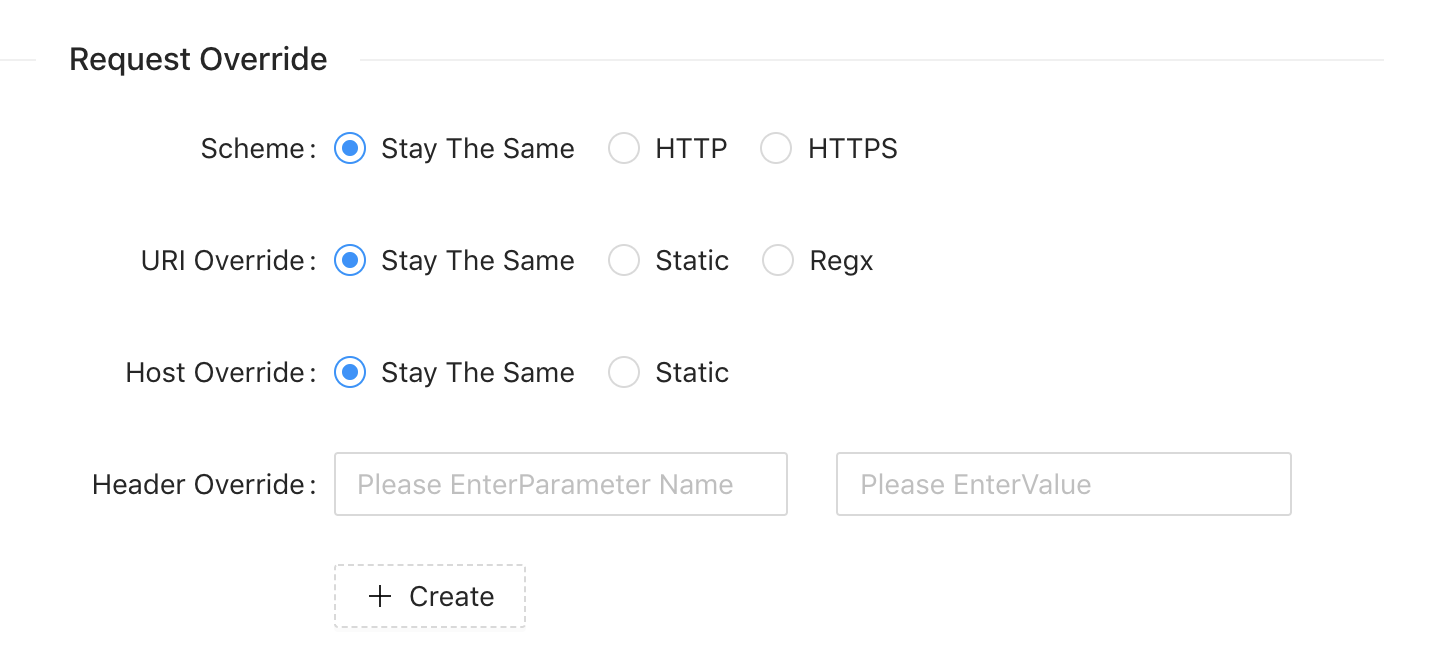This screenshot has width=1446, height=668.
Task: Click the HTTP option's label text
Action: [691, 149]
